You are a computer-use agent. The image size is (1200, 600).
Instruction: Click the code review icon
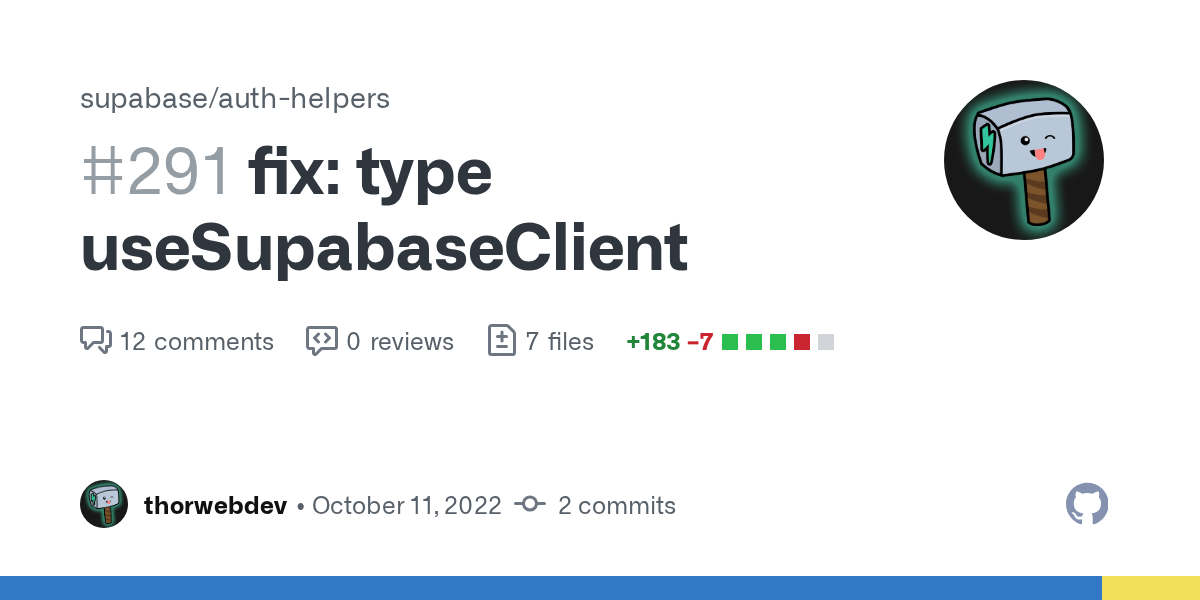click(x=321, y=341)
